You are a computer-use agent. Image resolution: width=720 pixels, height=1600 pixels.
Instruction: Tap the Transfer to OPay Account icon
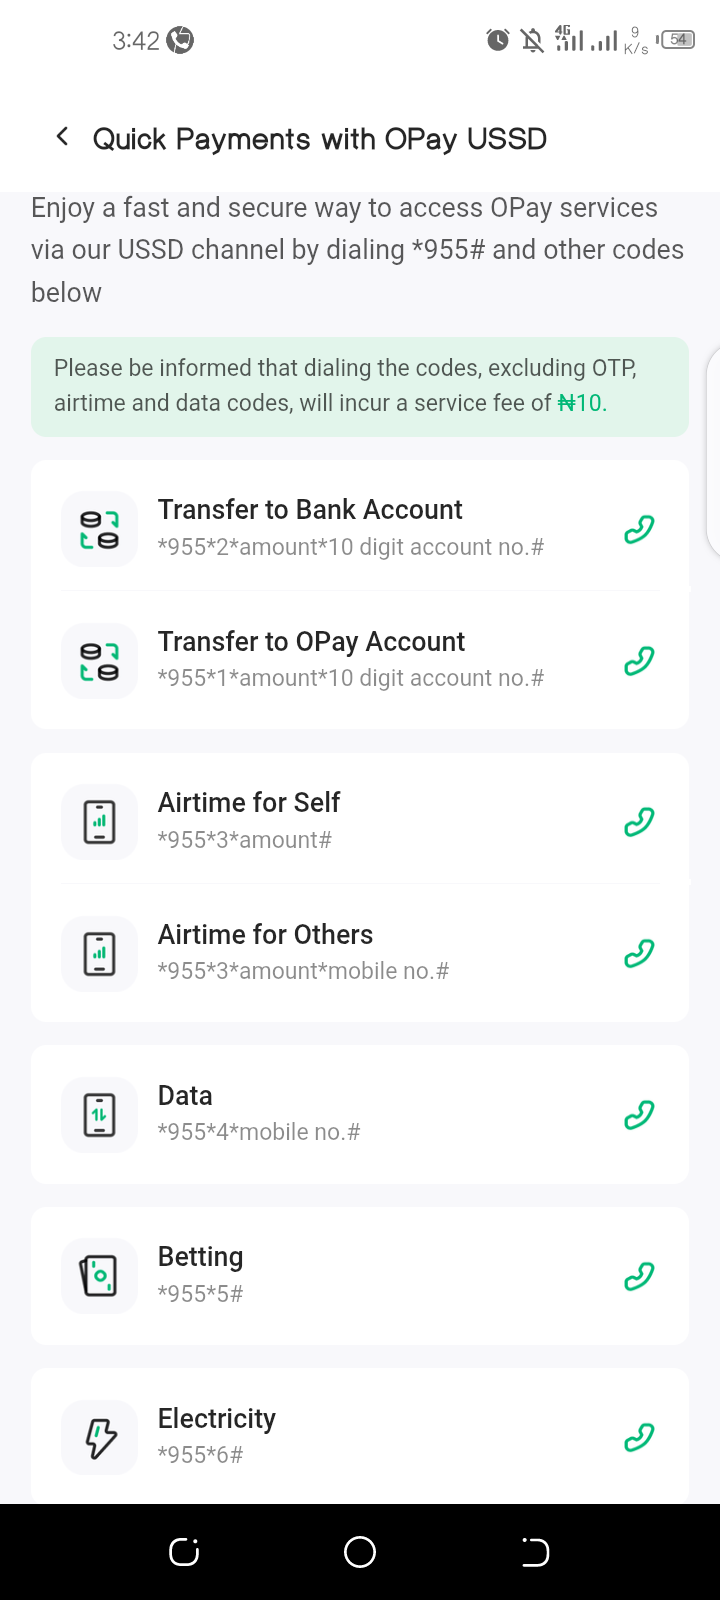click(99, 661)
